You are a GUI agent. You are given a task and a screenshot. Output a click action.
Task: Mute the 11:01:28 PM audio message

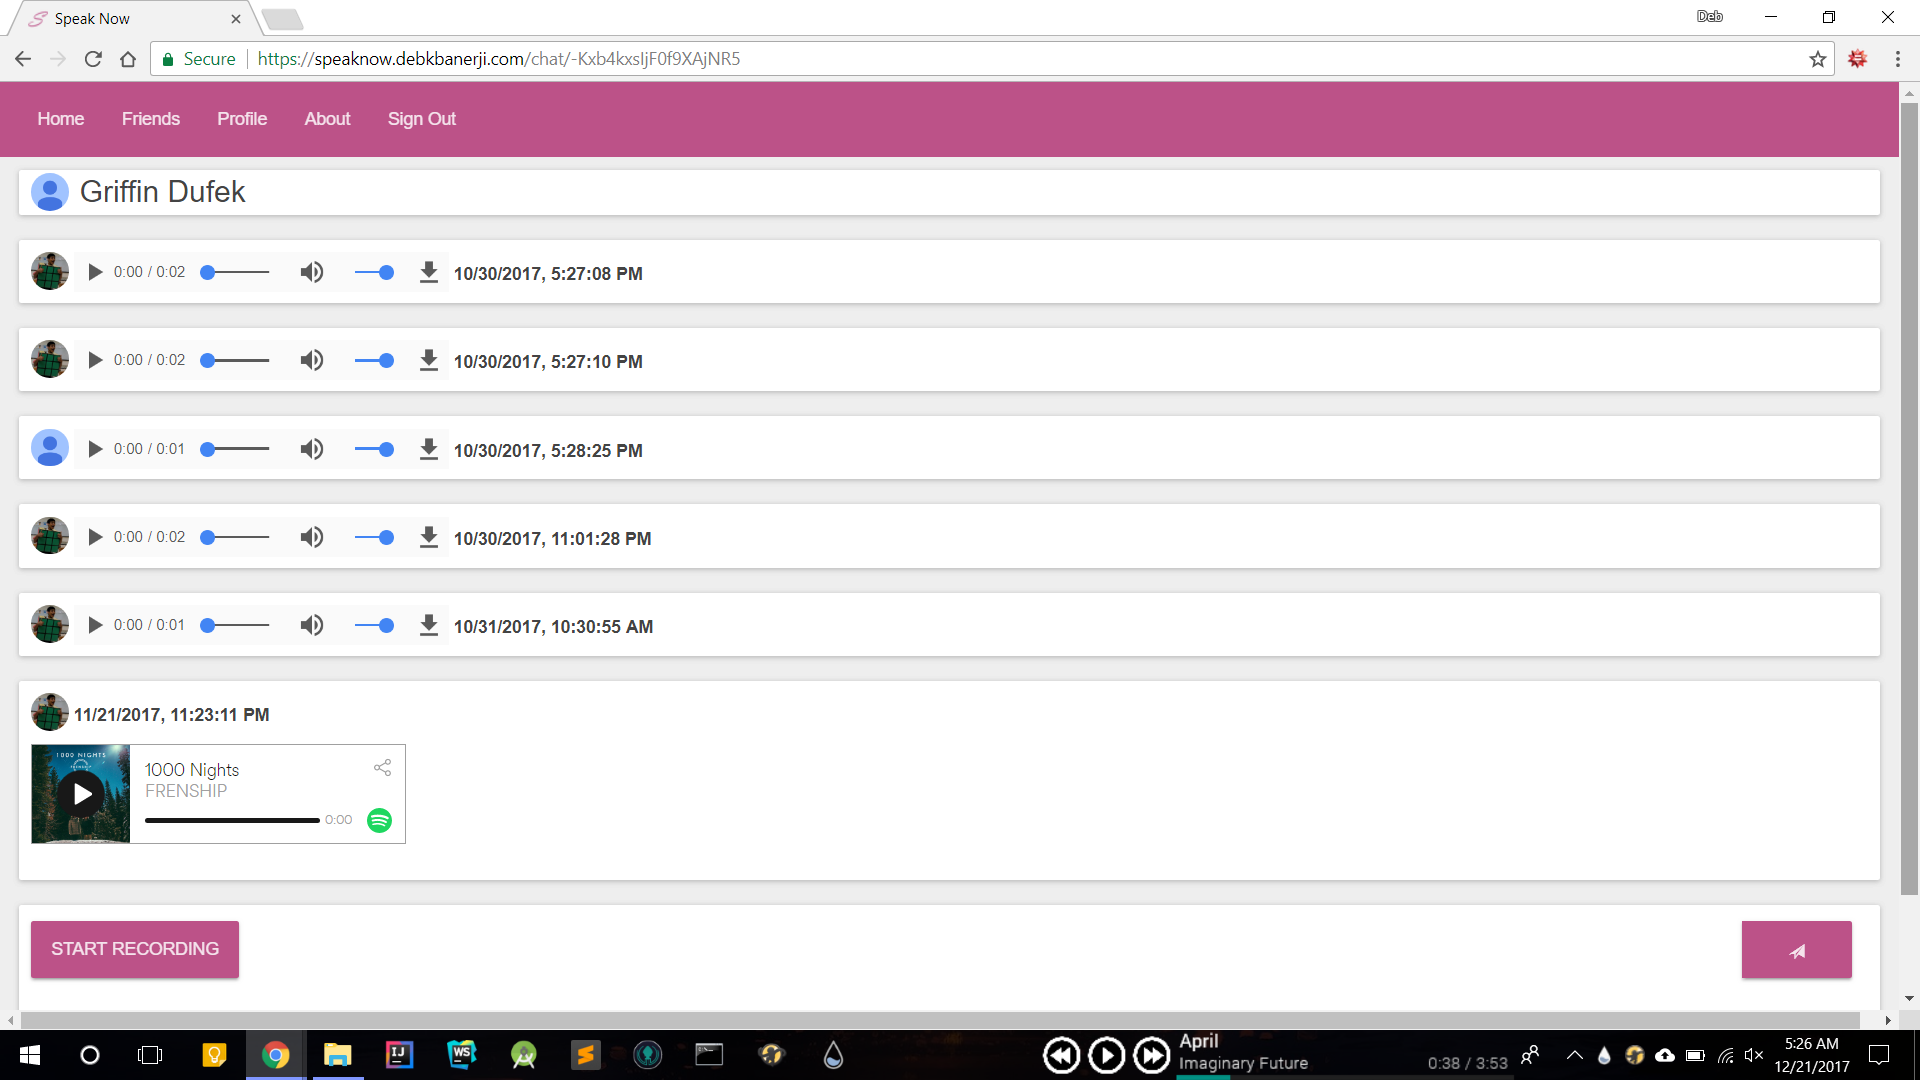point(312,537)
